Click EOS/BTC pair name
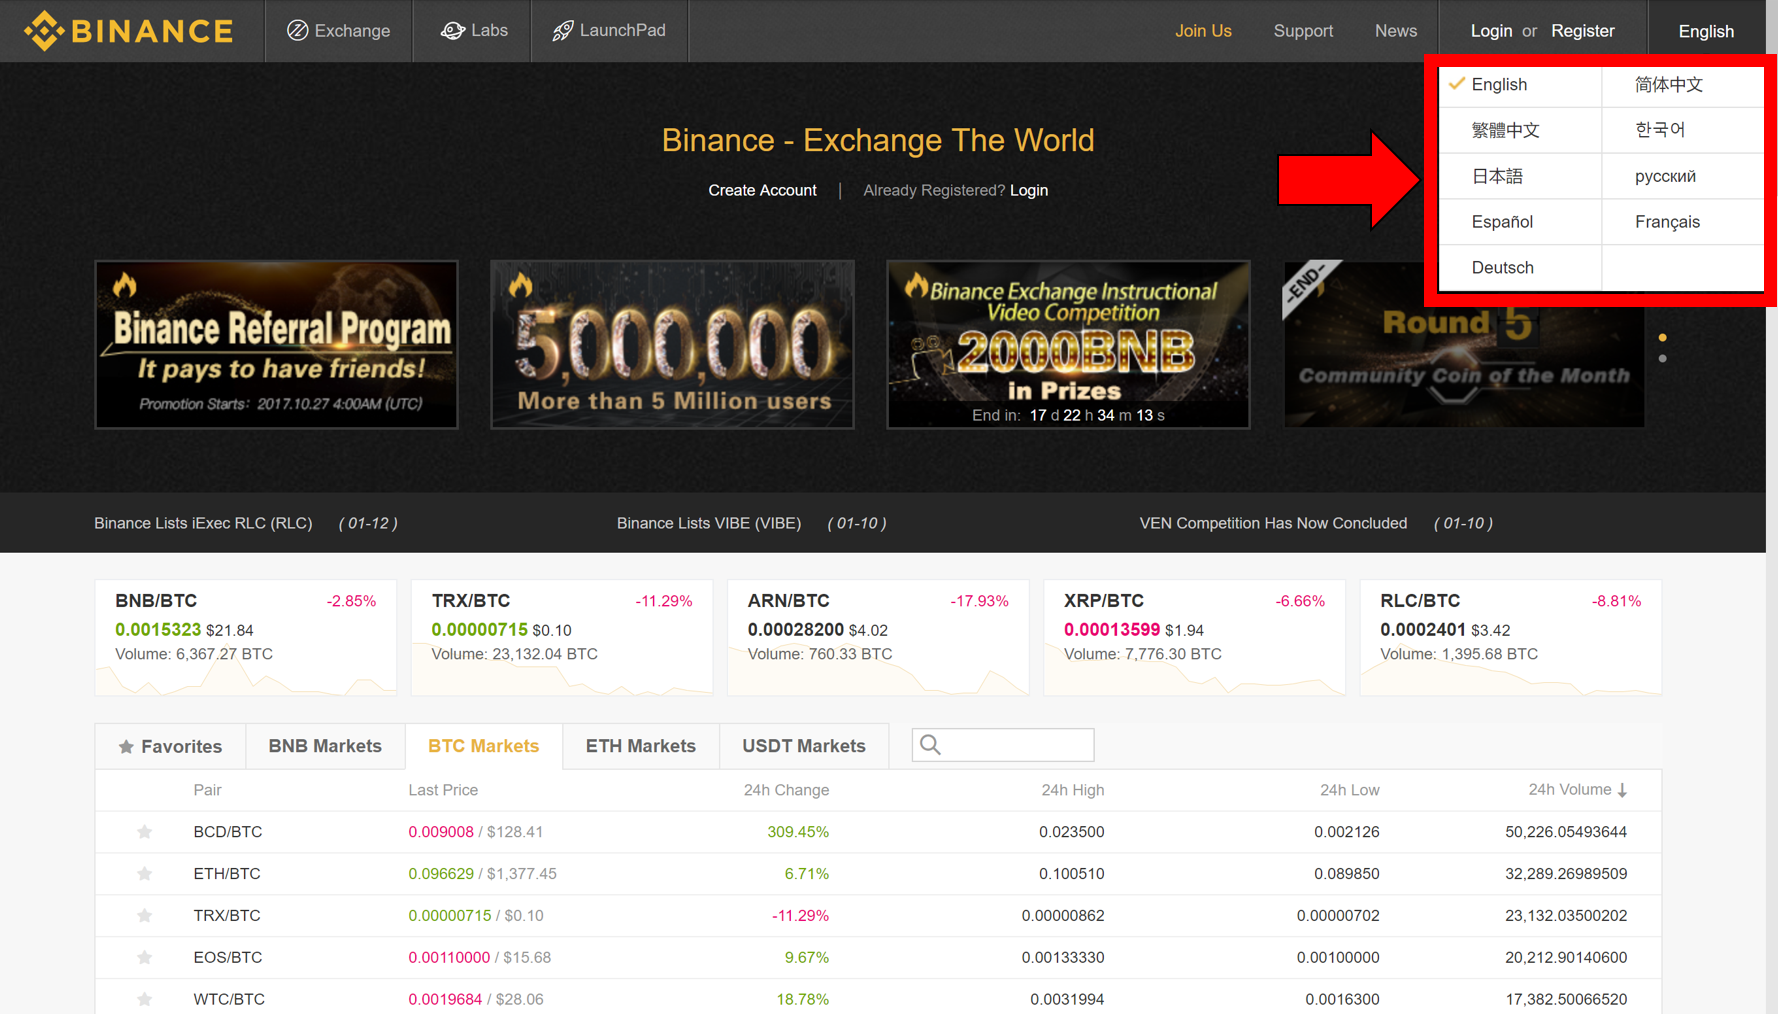This screenshot has height=1014, width=1778. coord(228,958)
